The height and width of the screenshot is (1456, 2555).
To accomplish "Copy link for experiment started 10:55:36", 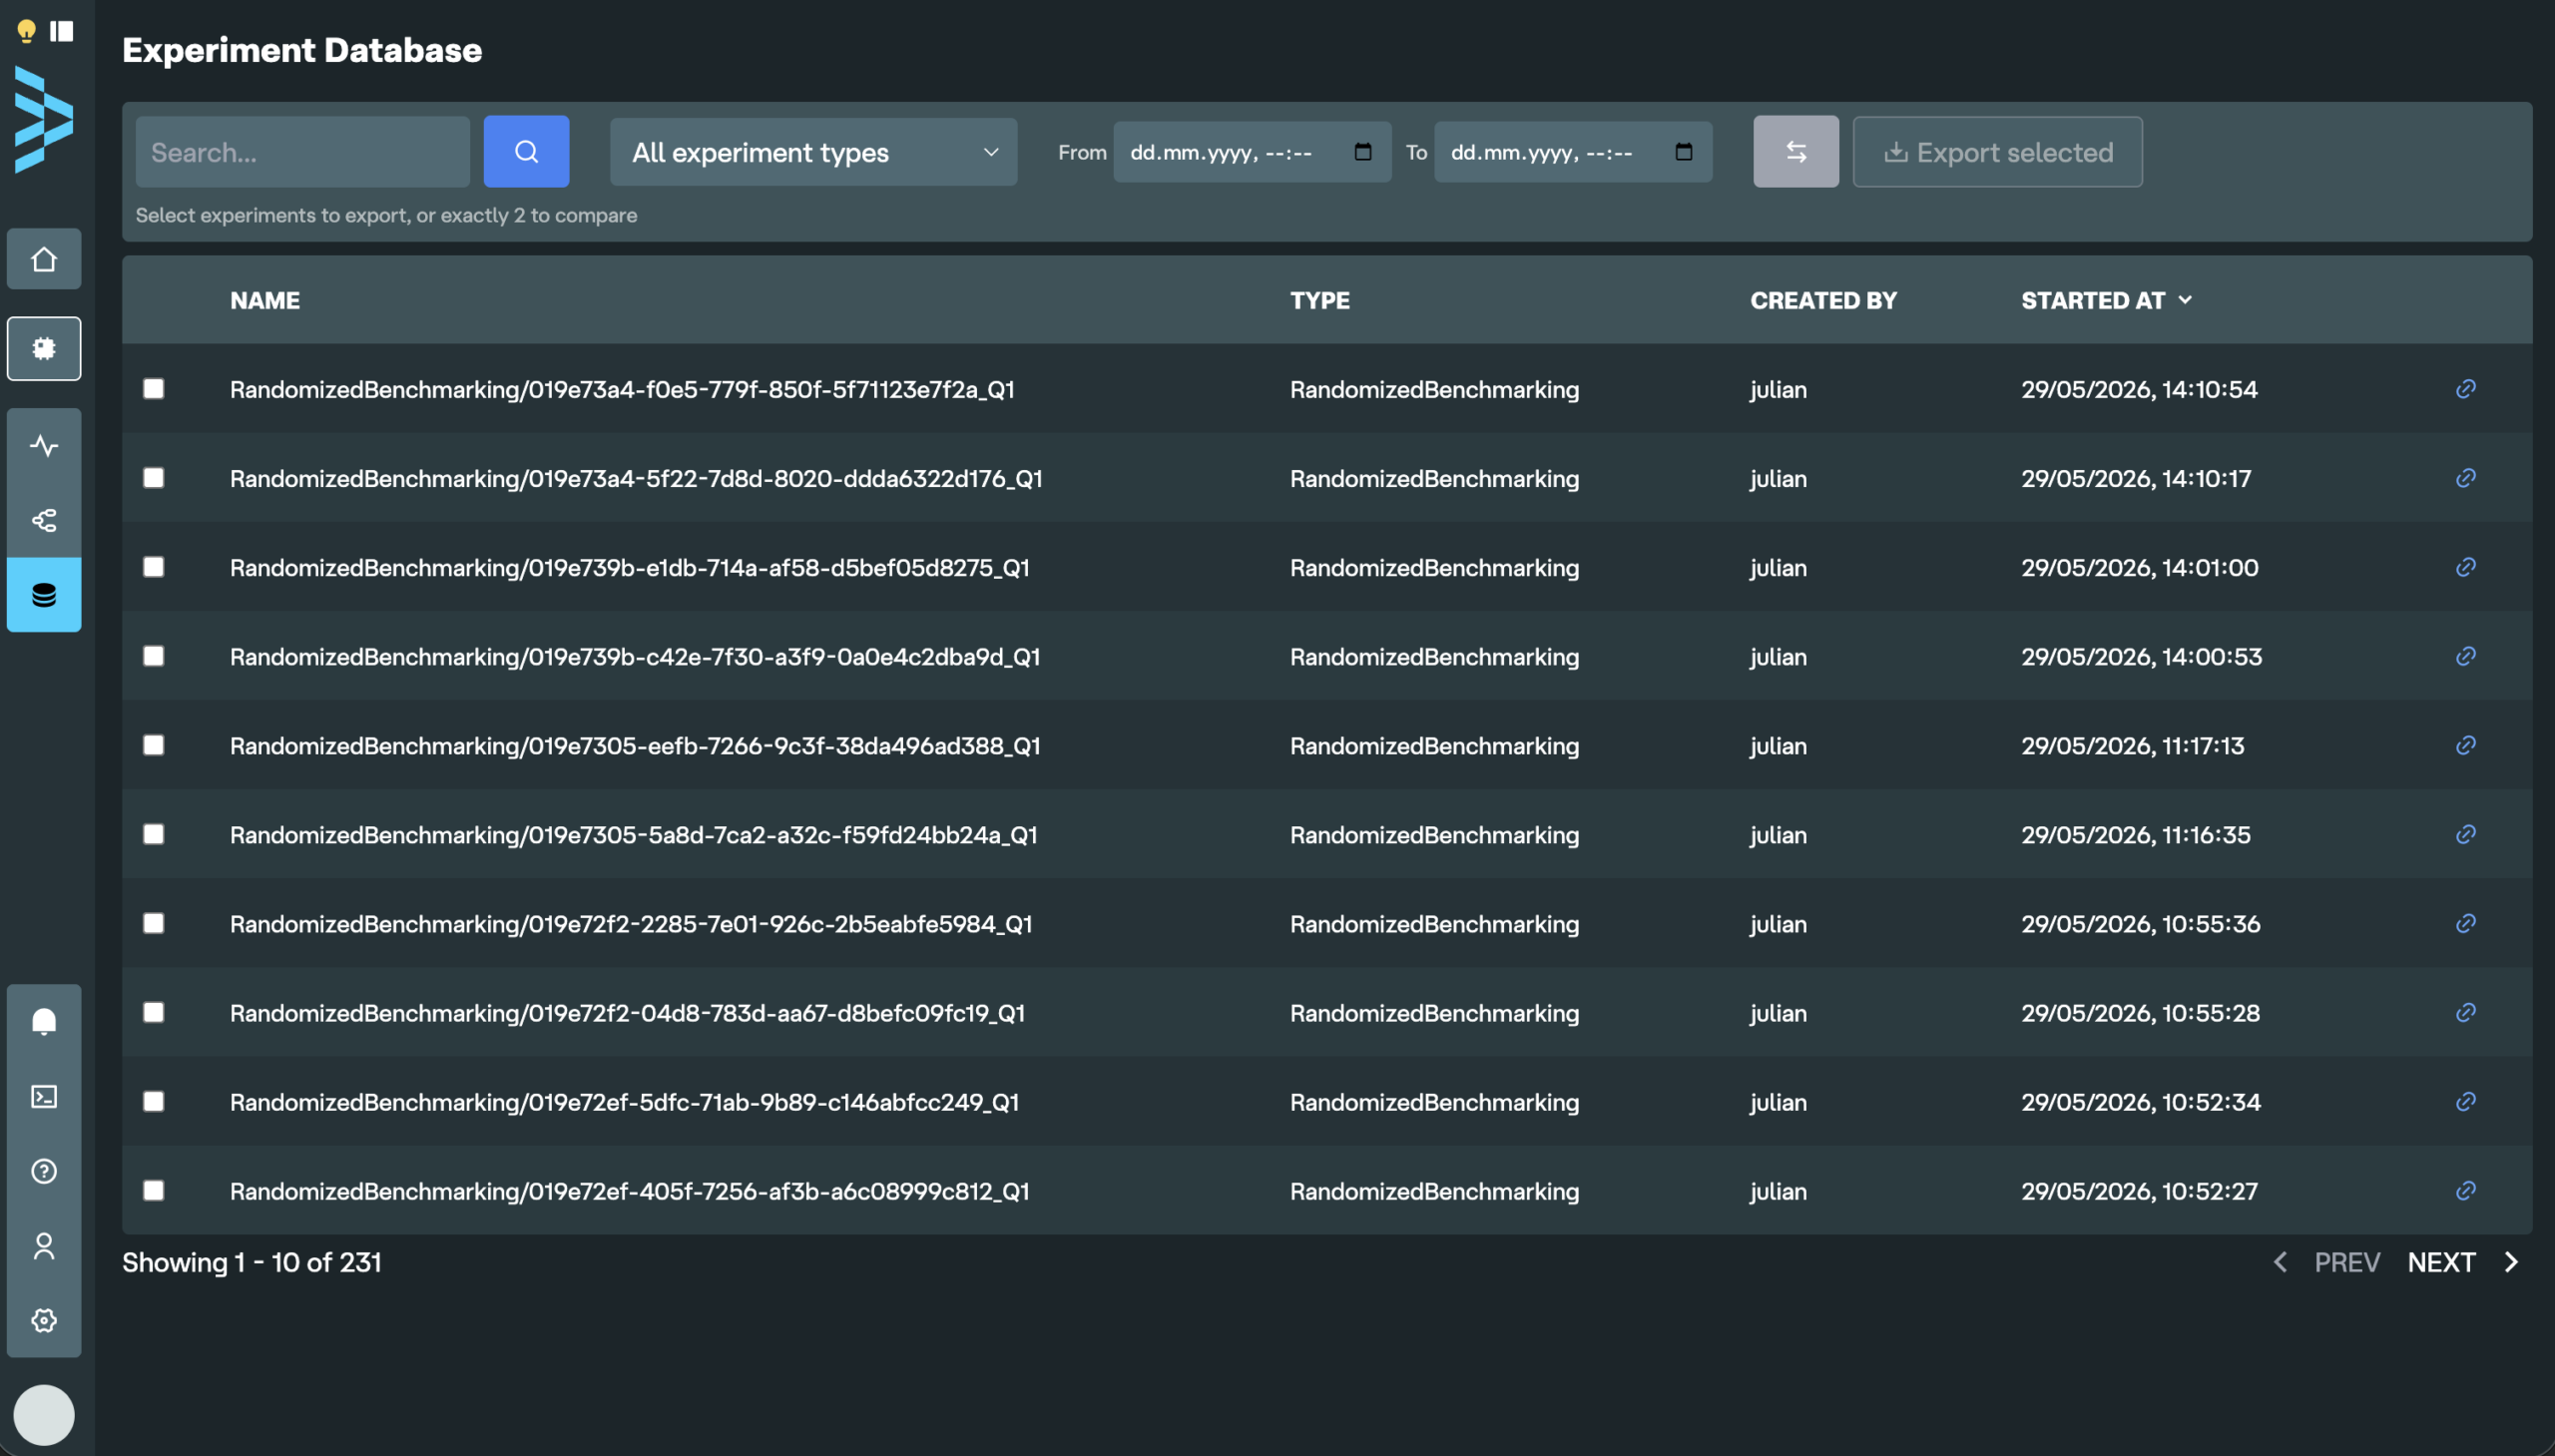I will tap(2466, 923).
